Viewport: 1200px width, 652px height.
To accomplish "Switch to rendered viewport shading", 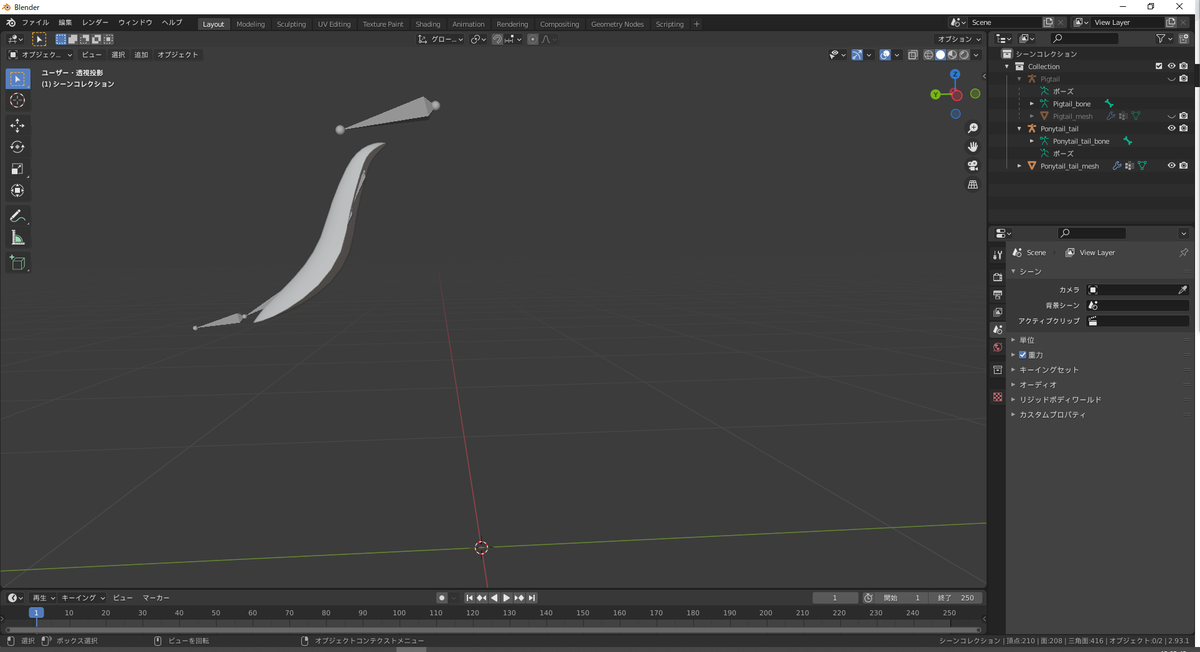I will [964, 55].
